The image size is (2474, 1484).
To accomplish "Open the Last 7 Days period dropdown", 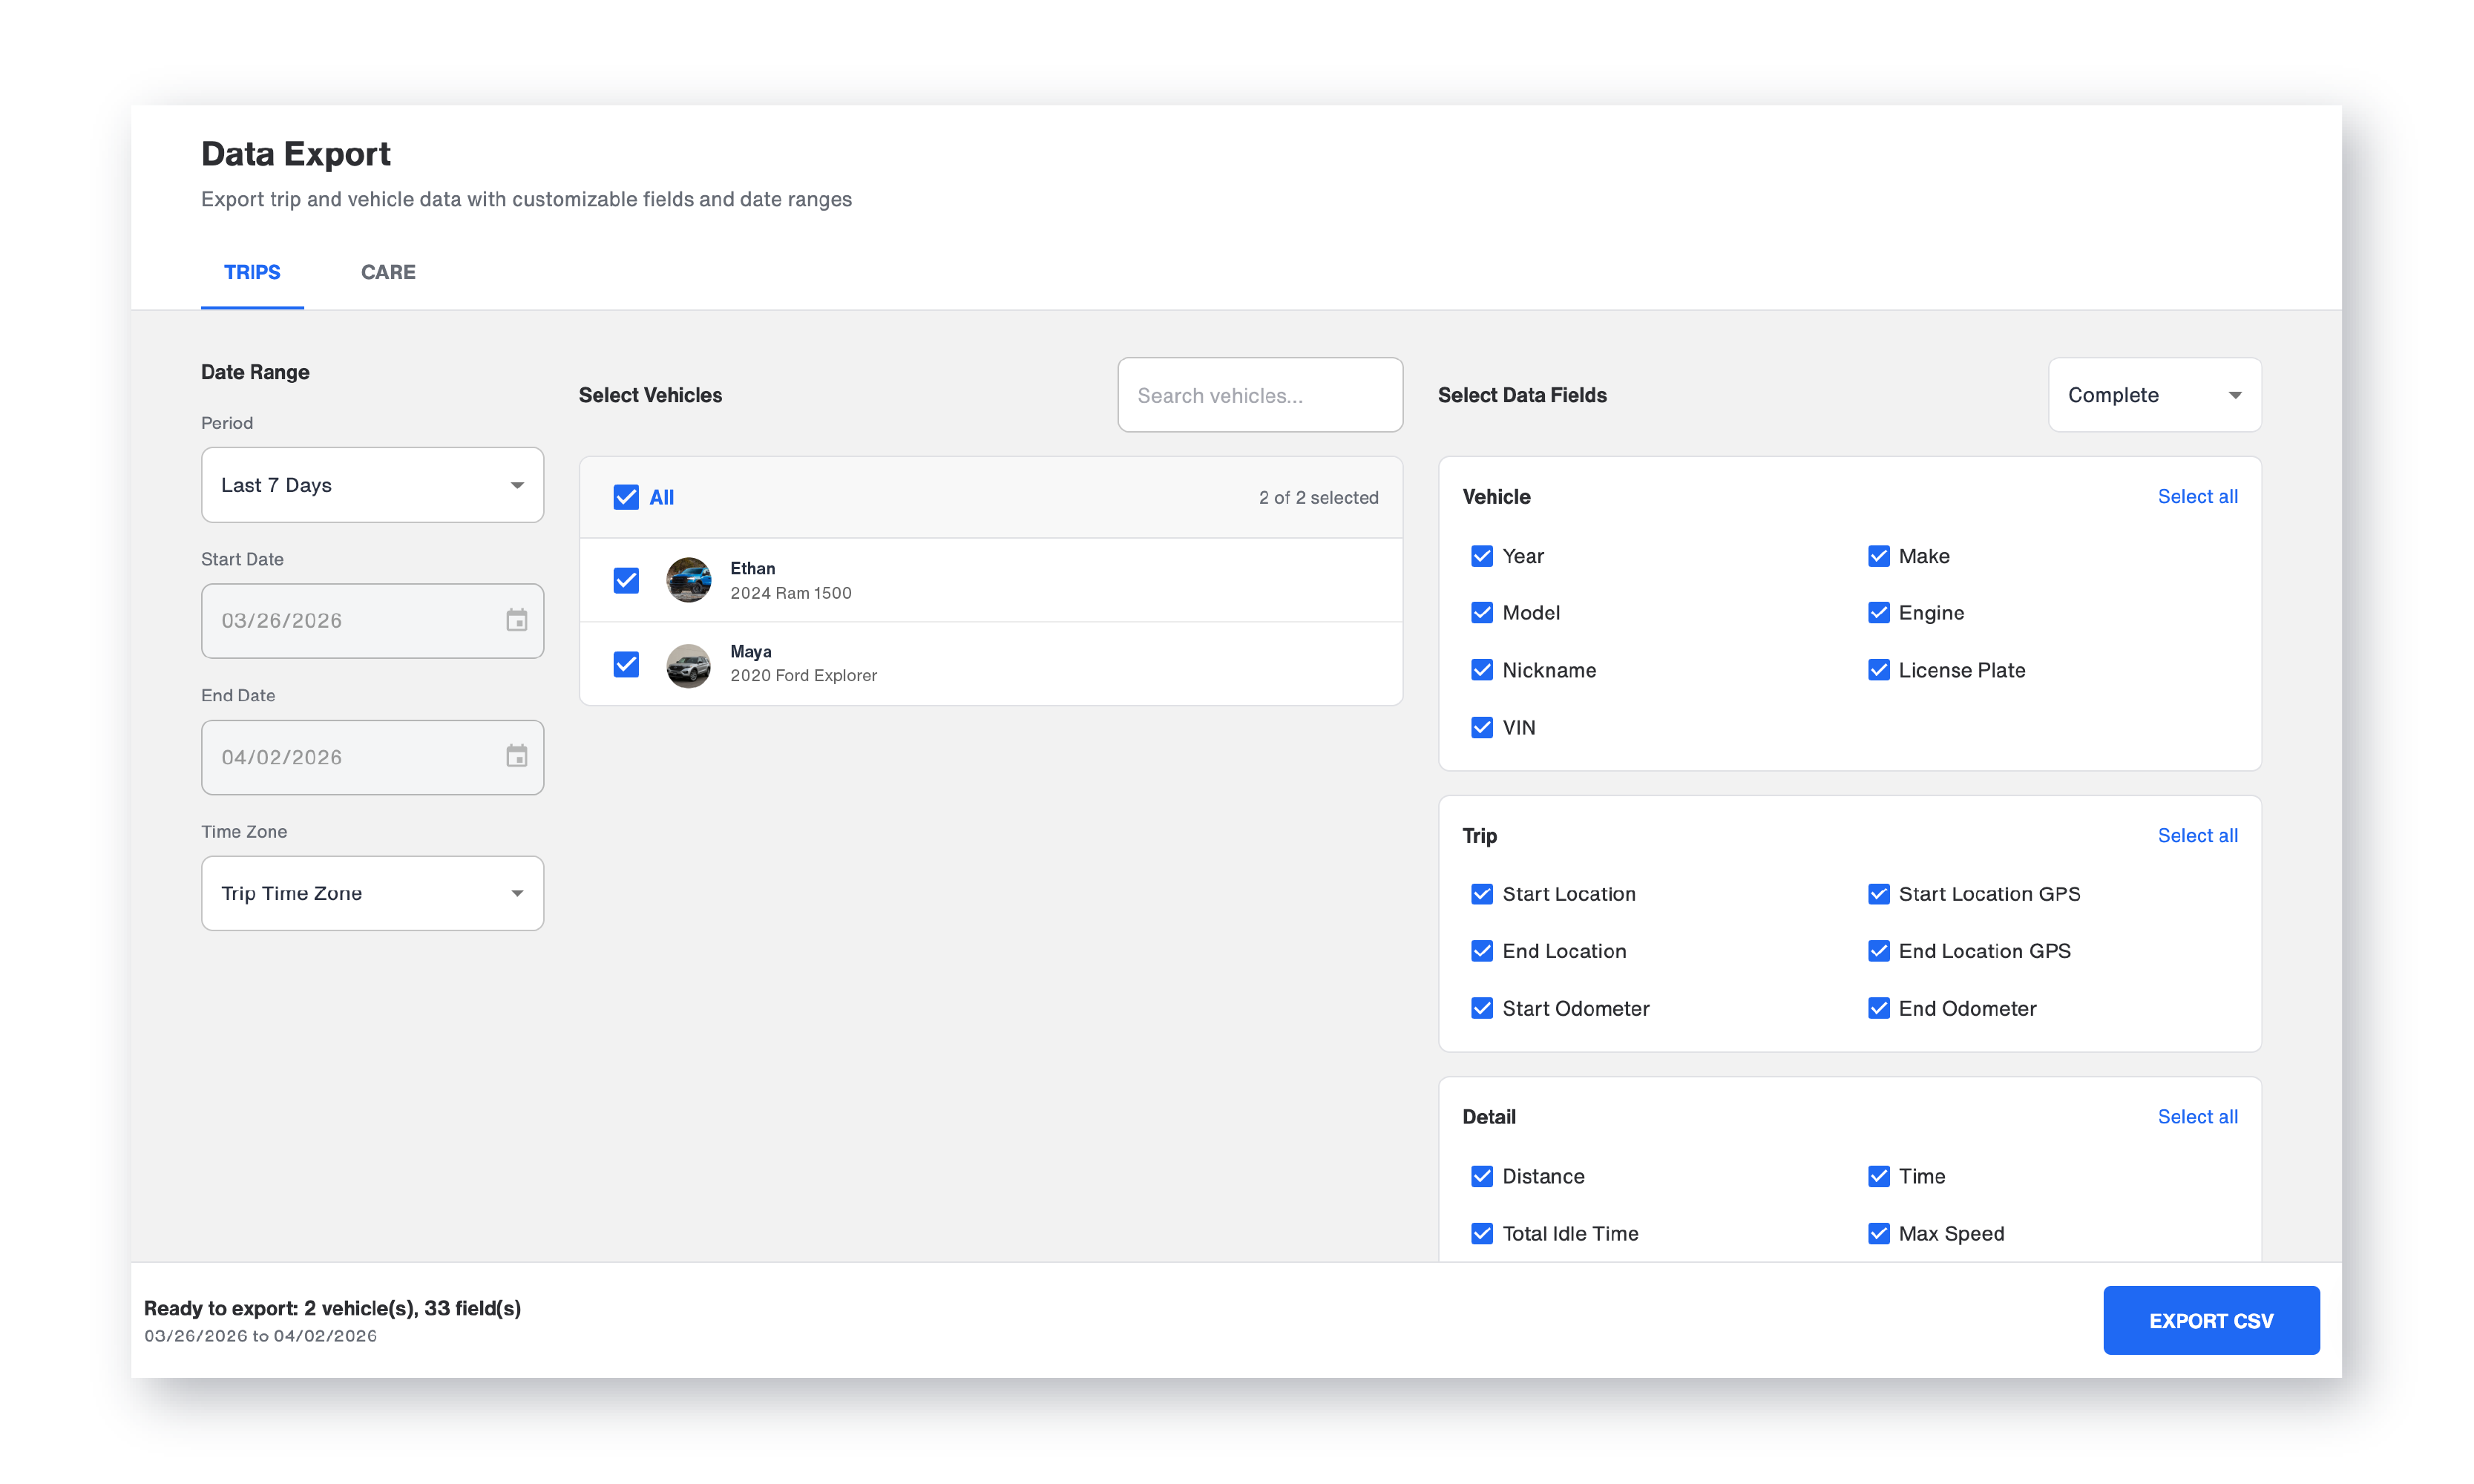I will pos(371,485).
